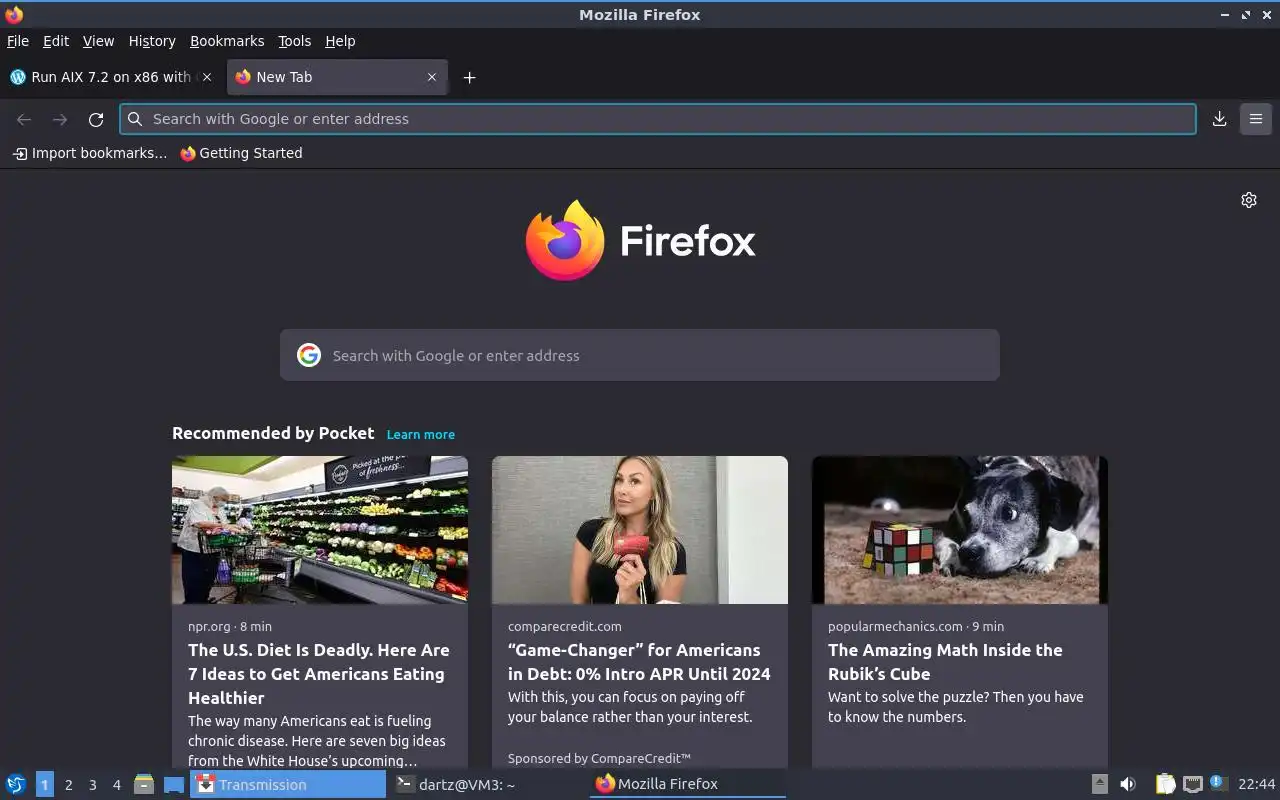This screenshot has height=800, width=1280.
Task: Click the reload page button
Action: coord(96,119)
